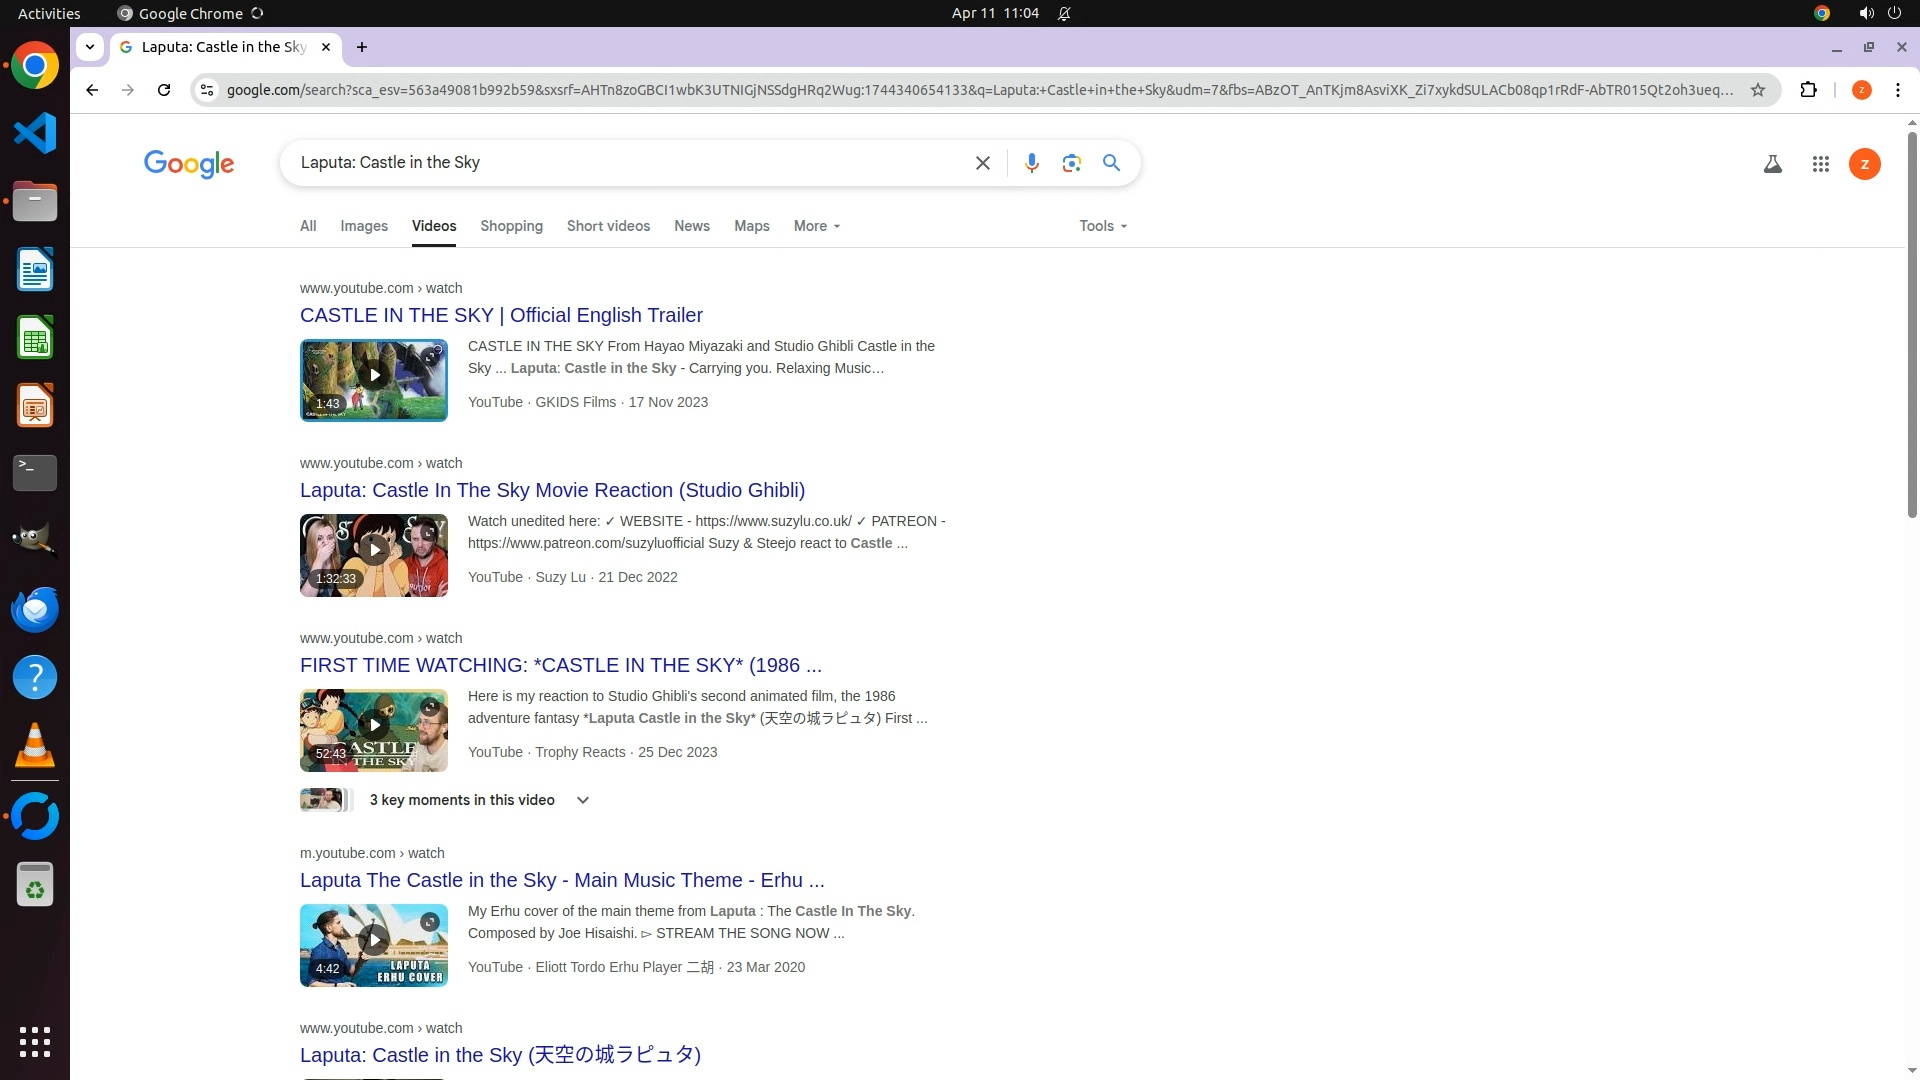Open Chrome extensions puzzle icon
Viewport: 1920px width, 1080px height.
(x=1808, y=90)
